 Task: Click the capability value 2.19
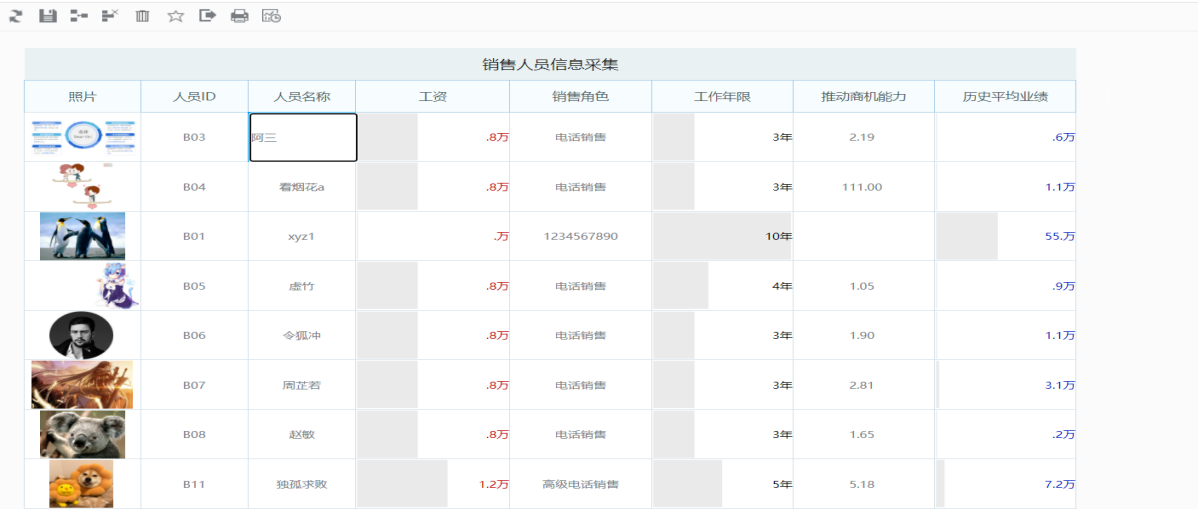(862, 138)
